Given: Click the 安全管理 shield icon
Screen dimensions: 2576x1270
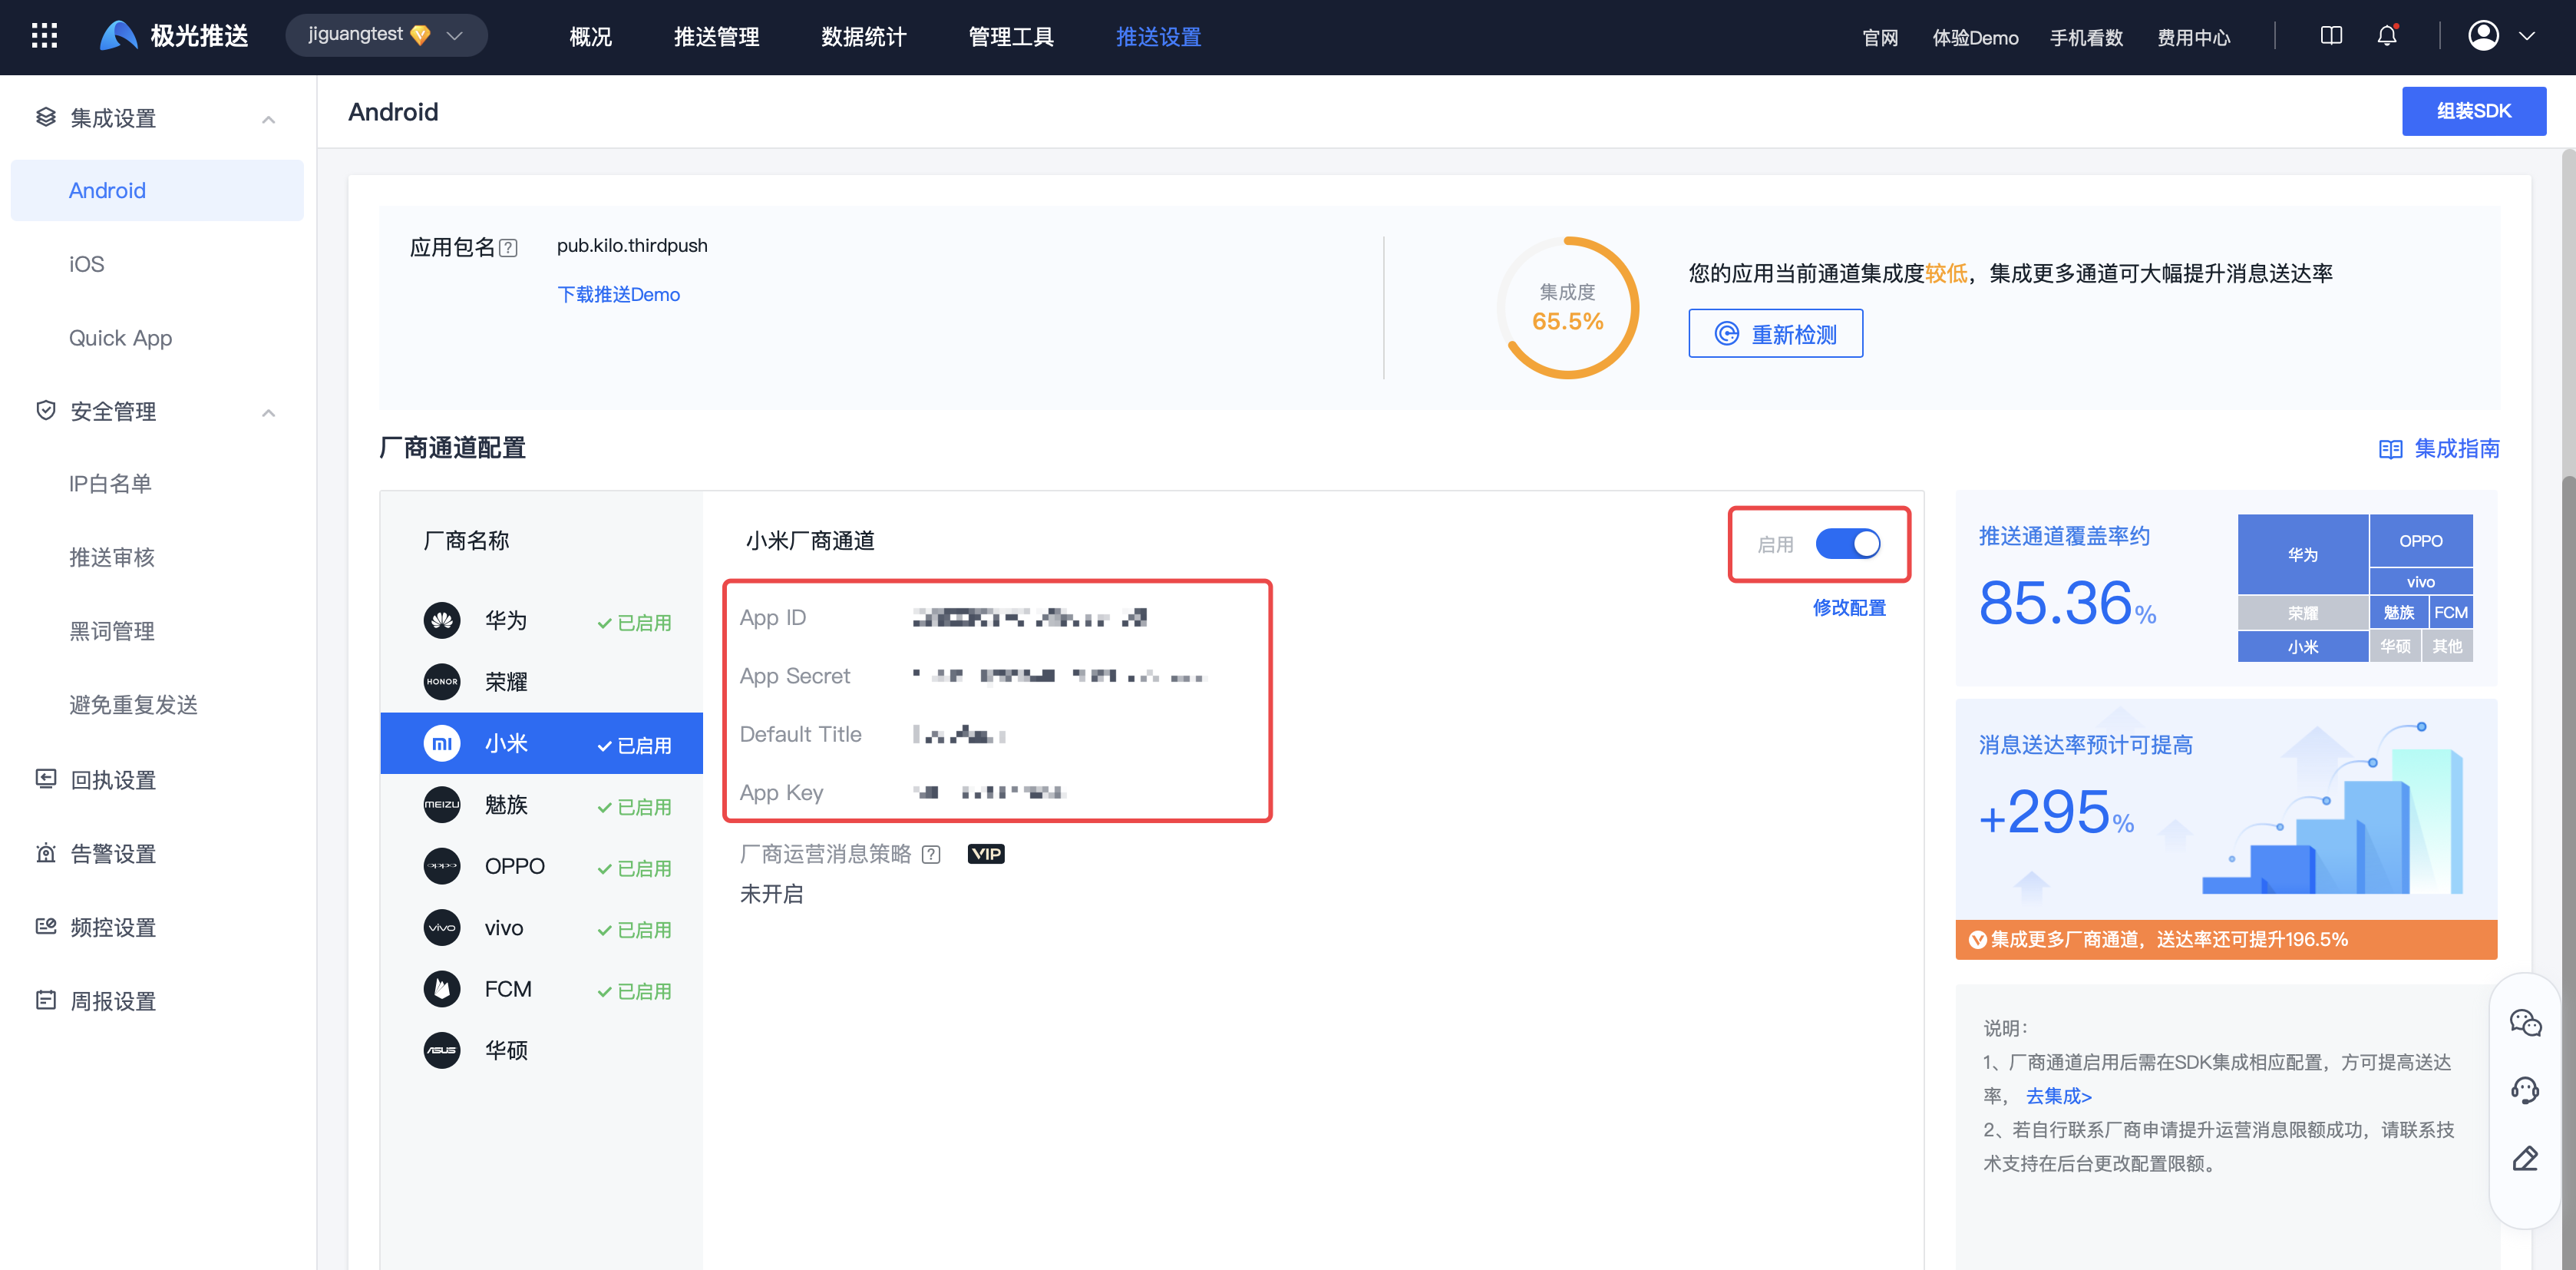Looking at the screenshot, I should (45, 410).
